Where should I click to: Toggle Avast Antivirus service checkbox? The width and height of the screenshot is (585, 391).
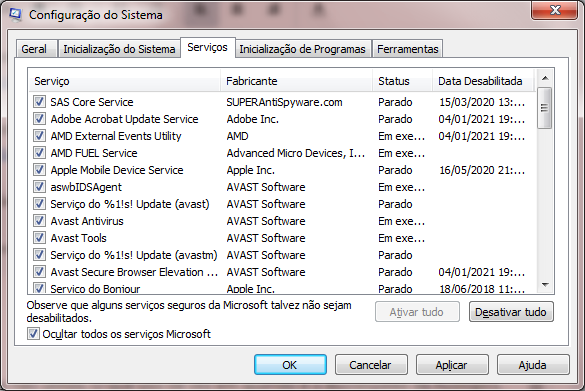(x=39, y=221)
